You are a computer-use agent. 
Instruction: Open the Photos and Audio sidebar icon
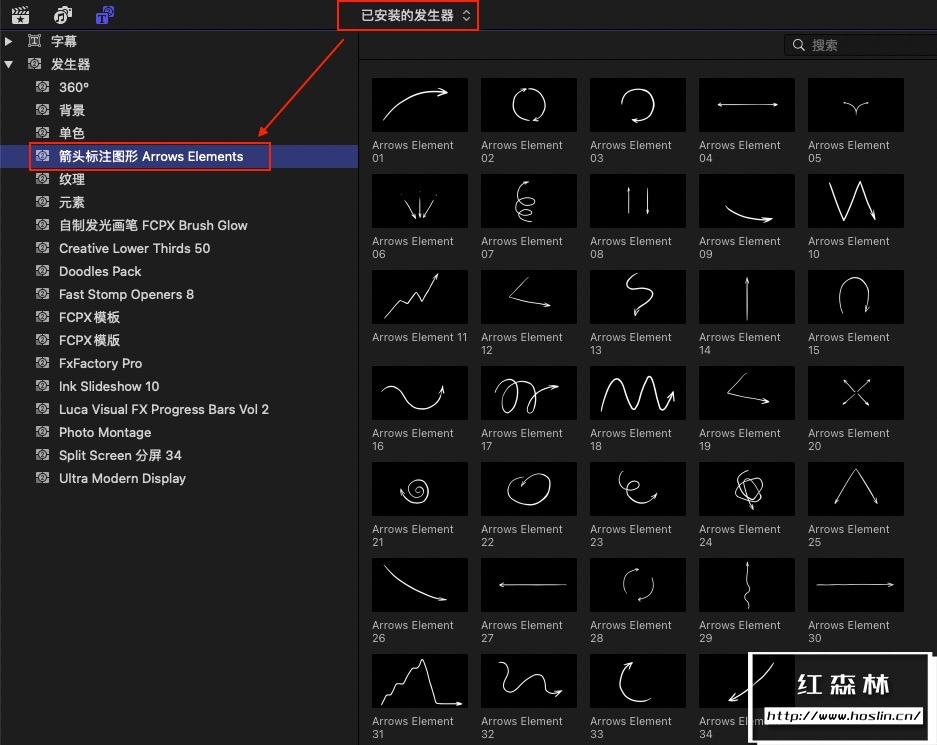pyautogui.click(x=62, y=15)
